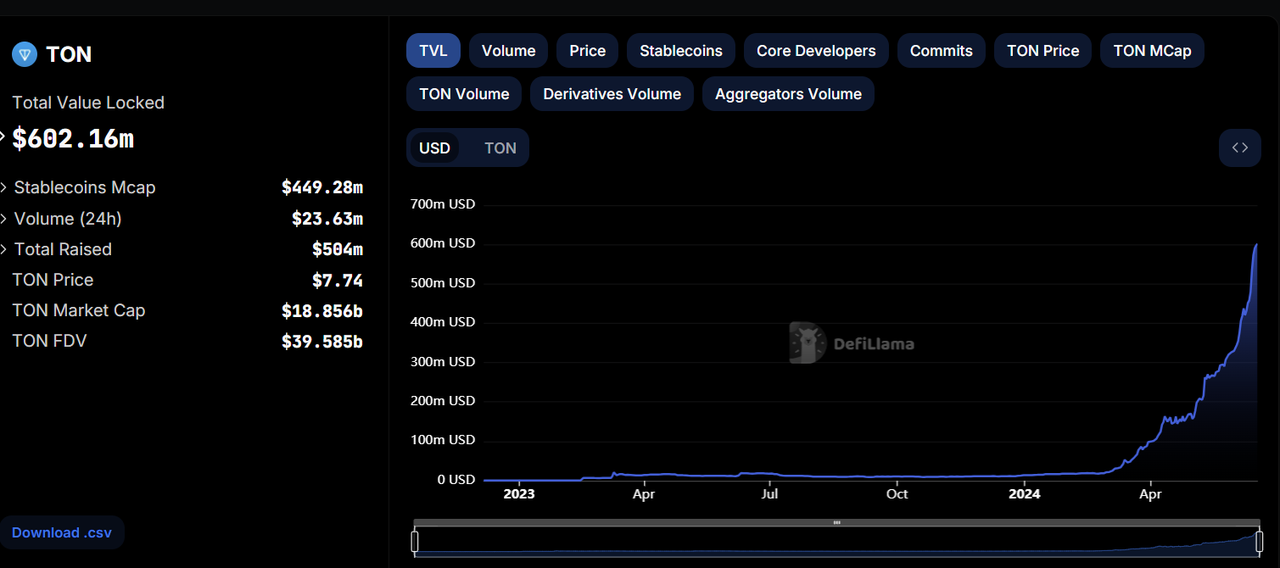Show the Derivatives Volume metric

(x=611, y=94)
